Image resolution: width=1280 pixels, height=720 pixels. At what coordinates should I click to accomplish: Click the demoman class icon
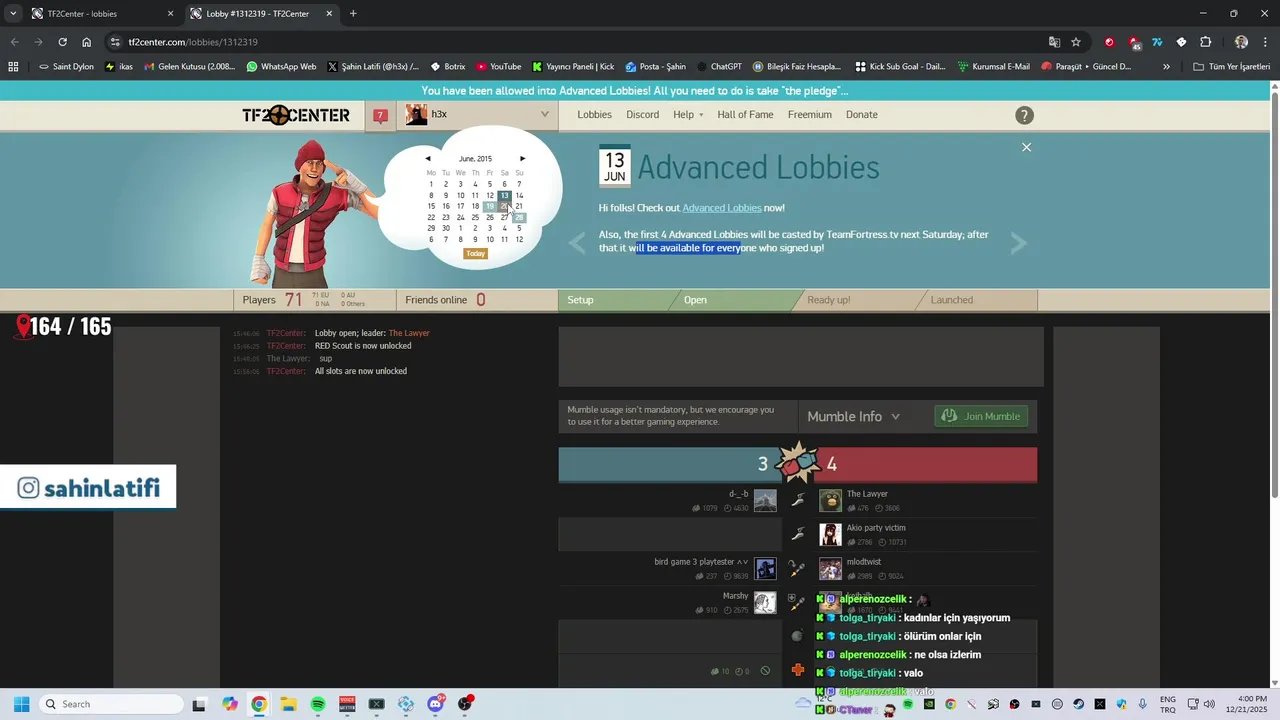pos(797,636)
